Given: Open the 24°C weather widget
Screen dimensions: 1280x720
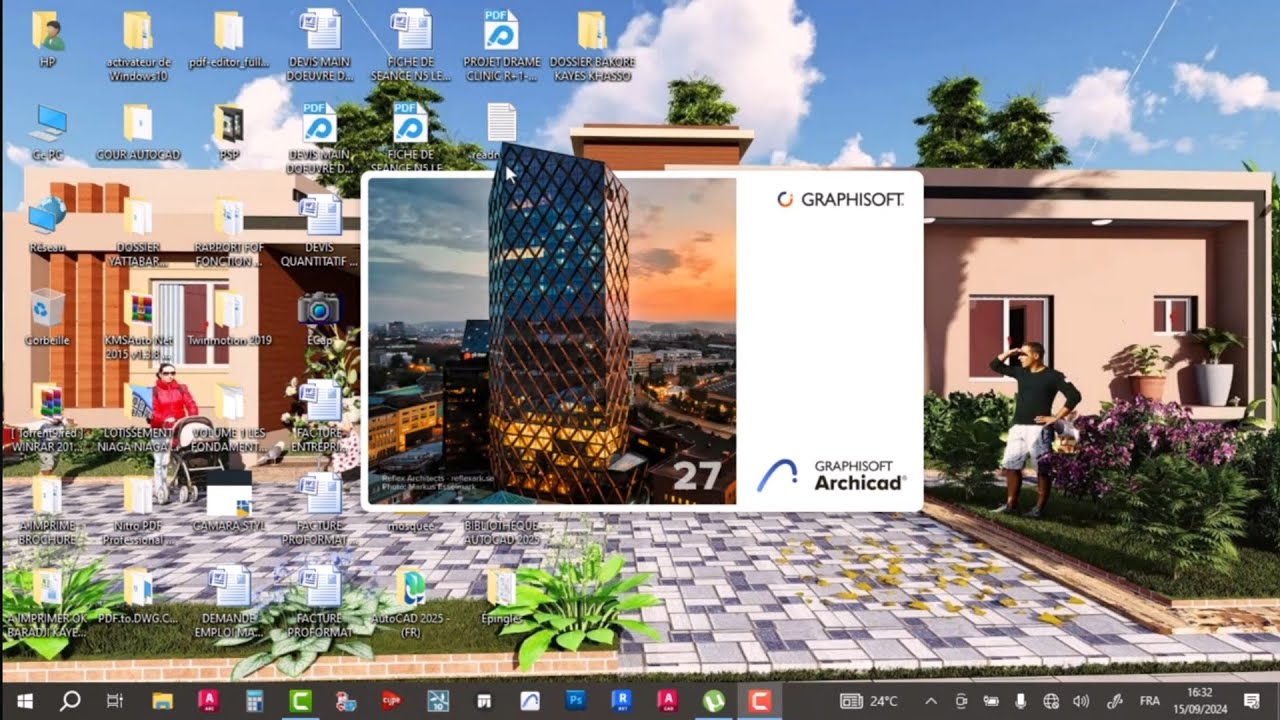Looking at the screenshot, I should 868,701.
